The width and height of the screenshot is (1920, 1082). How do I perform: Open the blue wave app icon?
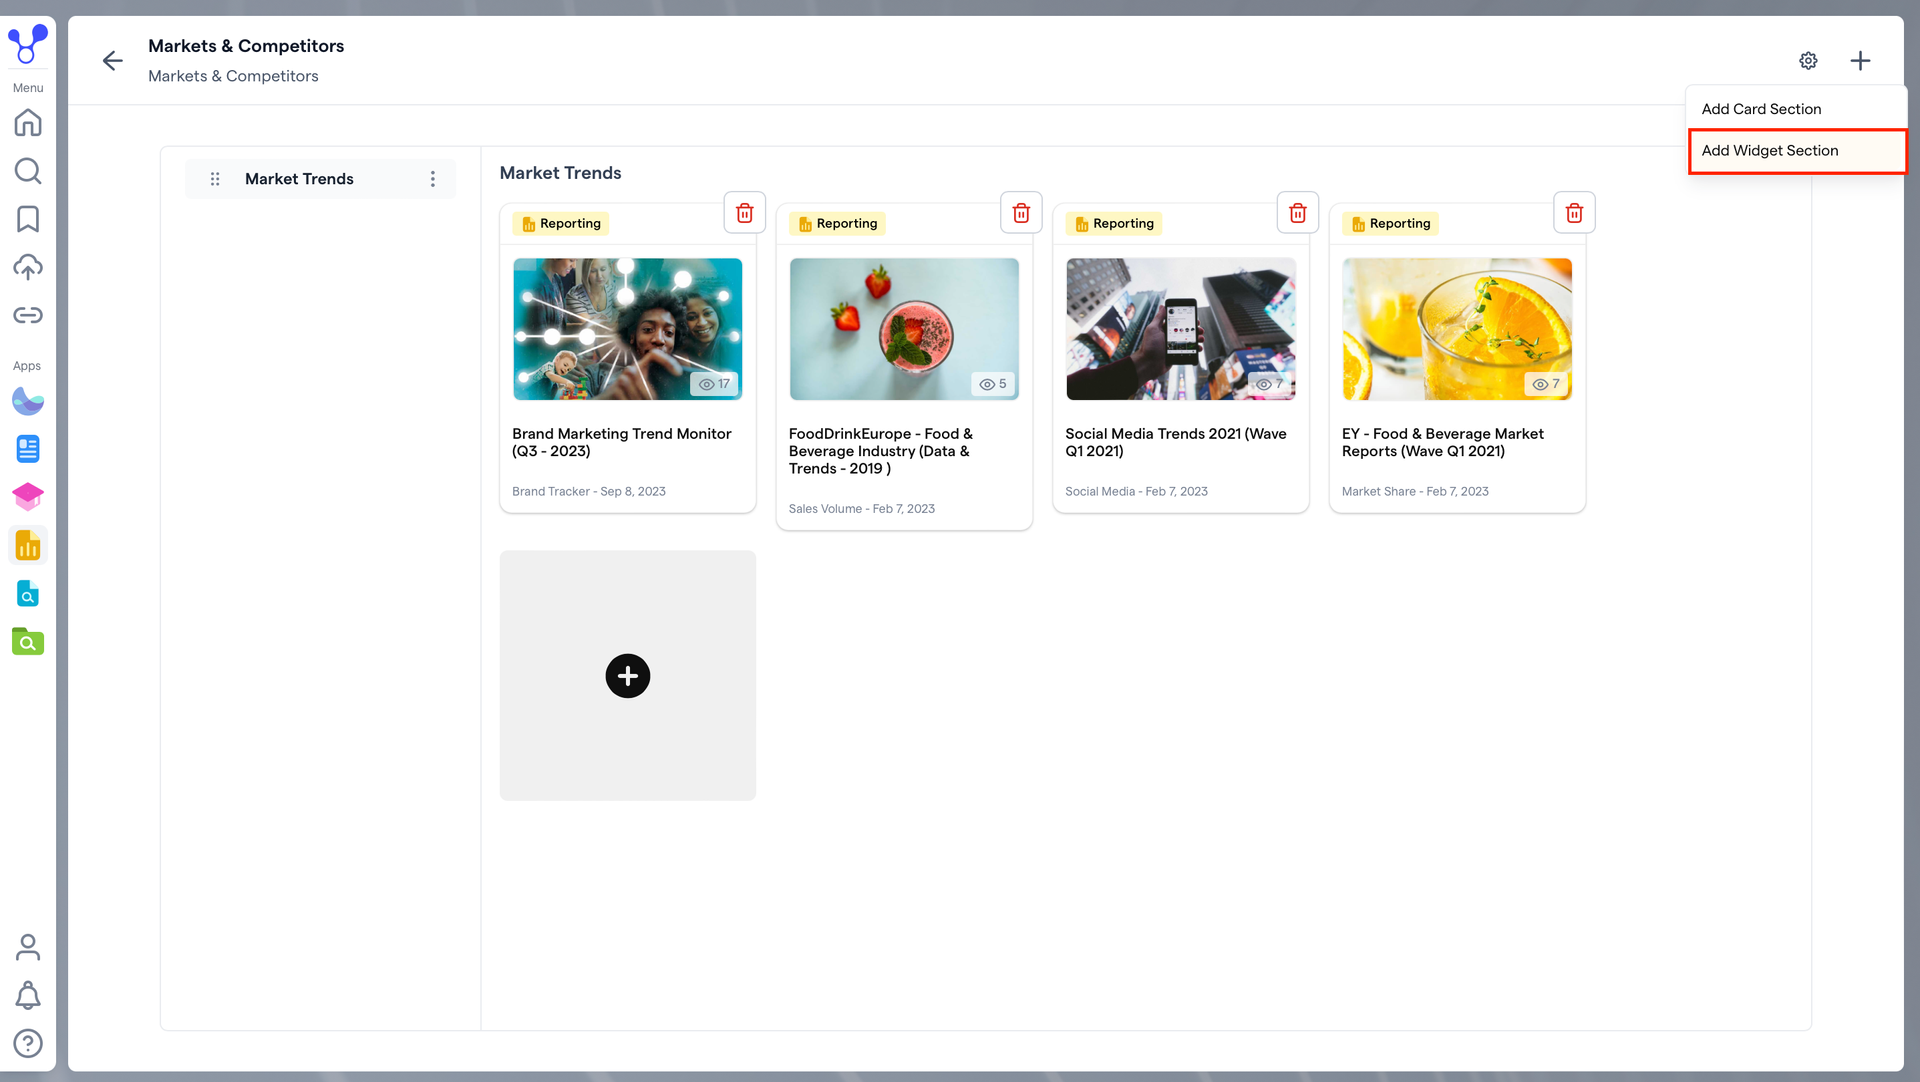coord(28,401)
